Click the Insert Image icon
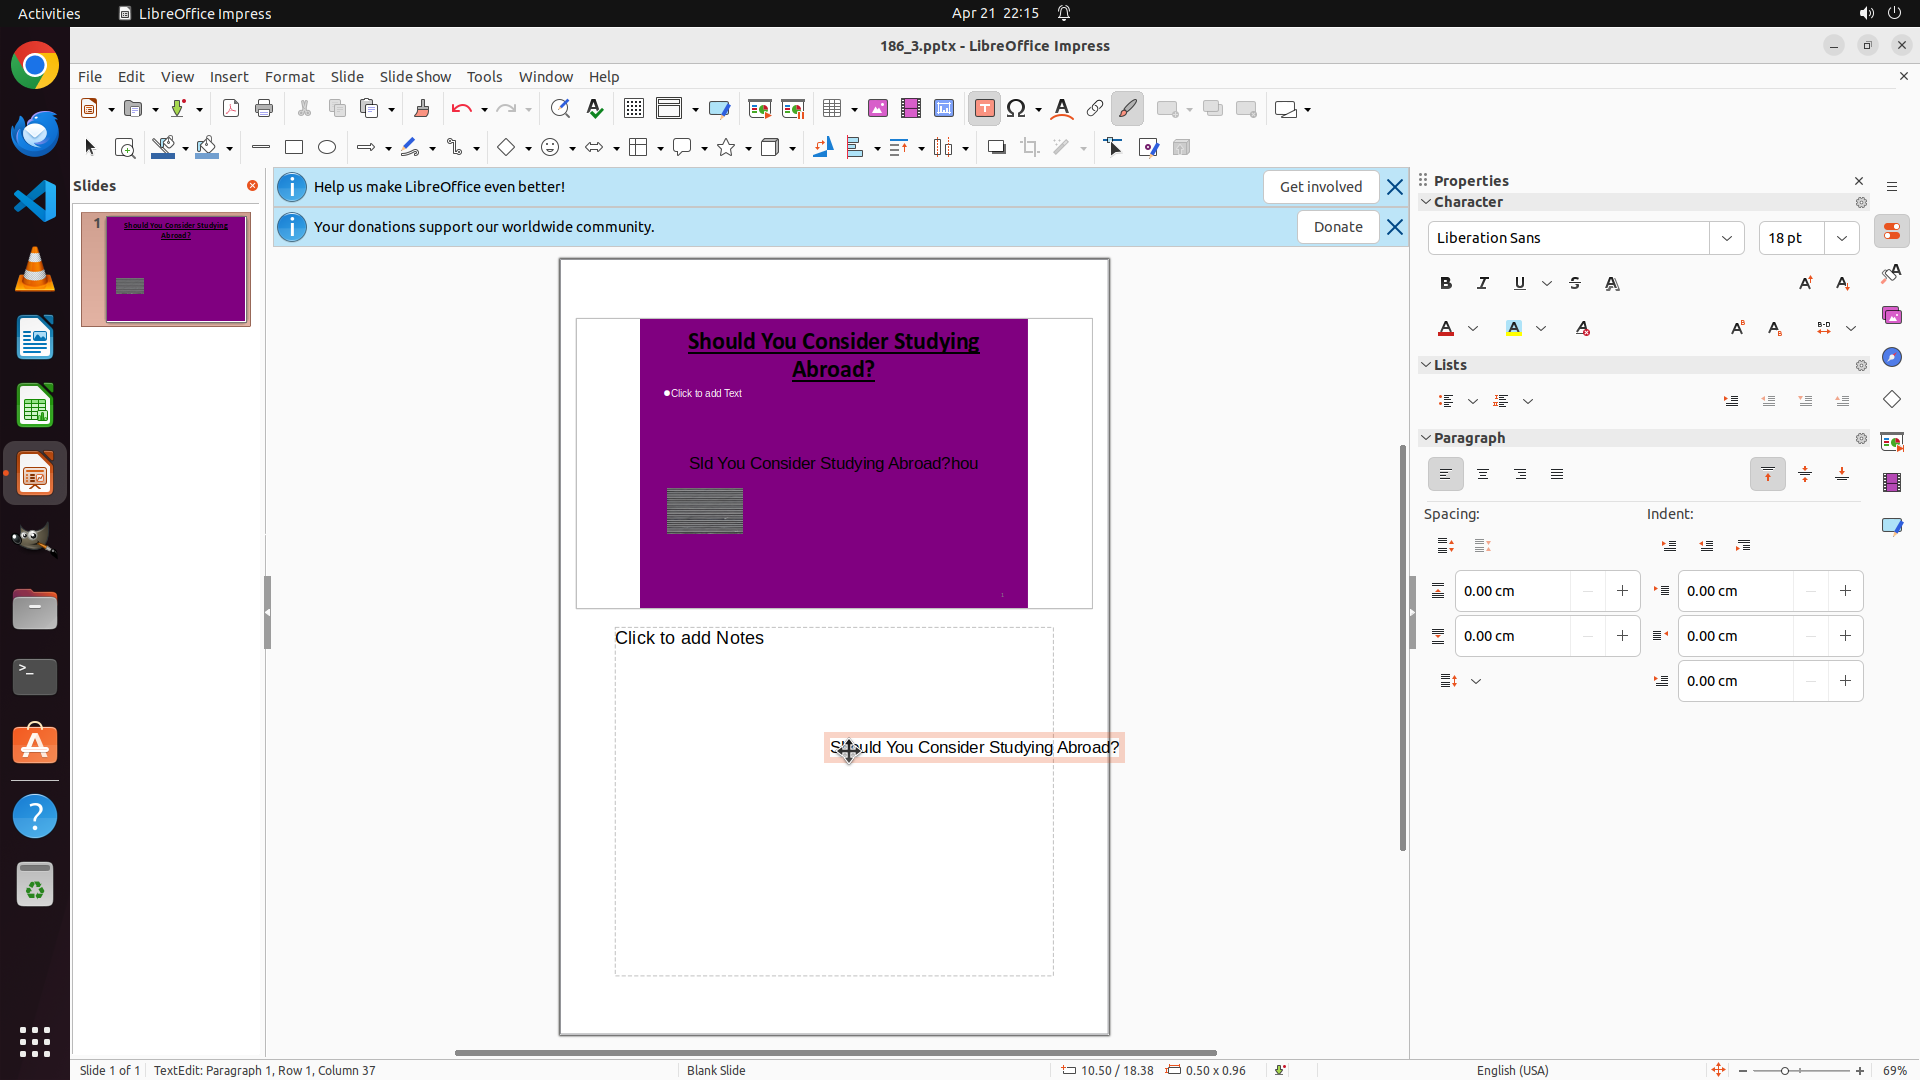 pos(878,109)
